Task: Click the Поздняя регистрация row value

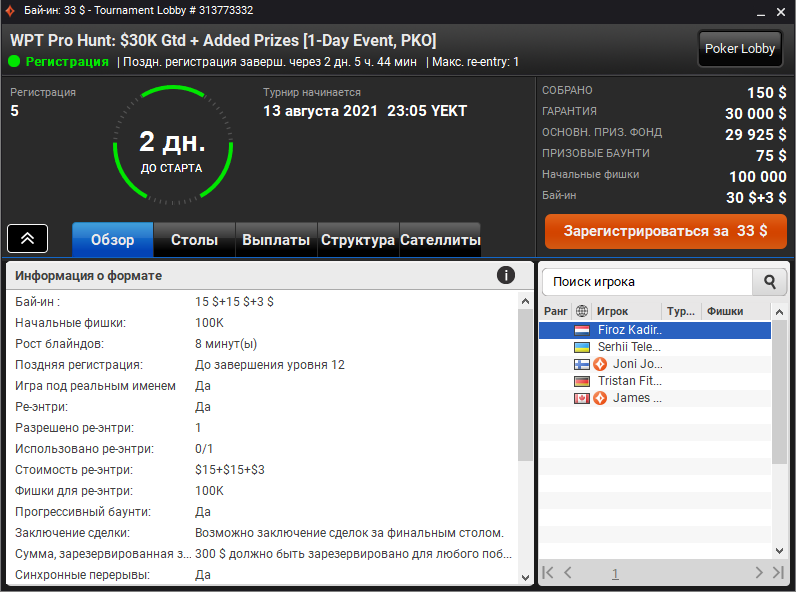Action: [x=270, y=365]
